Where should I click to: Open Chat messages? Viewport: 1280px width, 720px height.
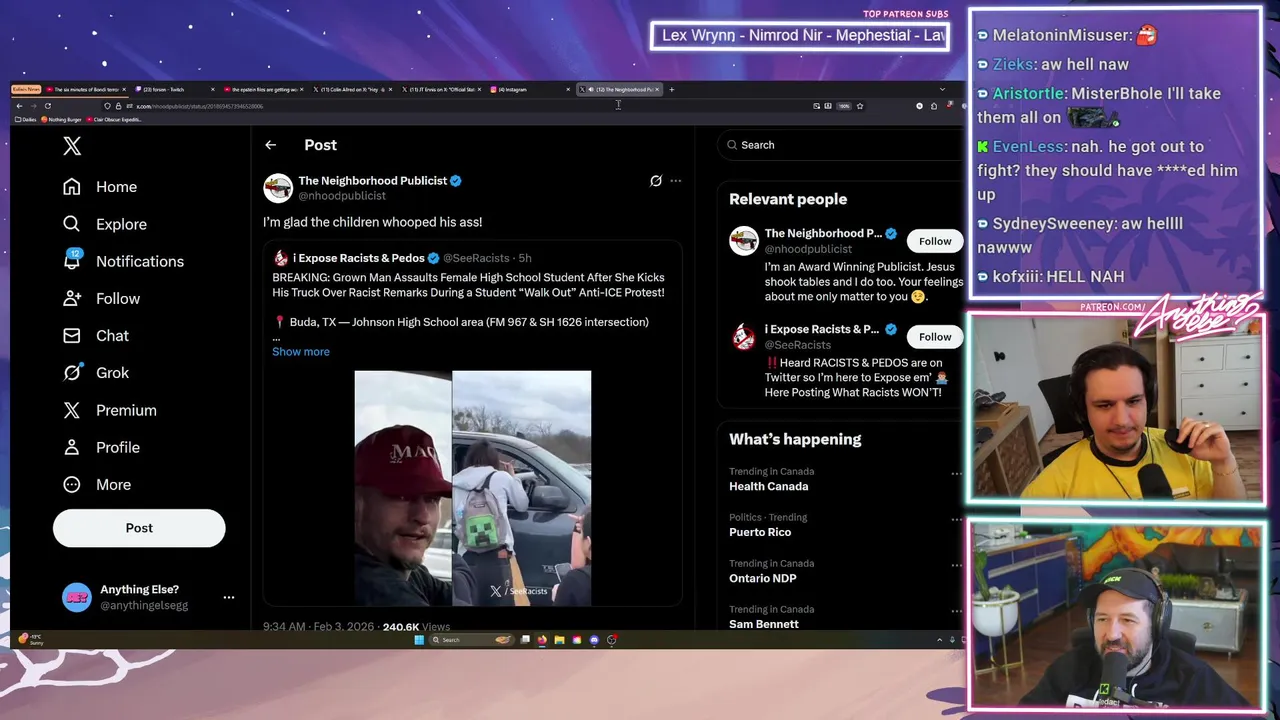[x=96, y=336]
